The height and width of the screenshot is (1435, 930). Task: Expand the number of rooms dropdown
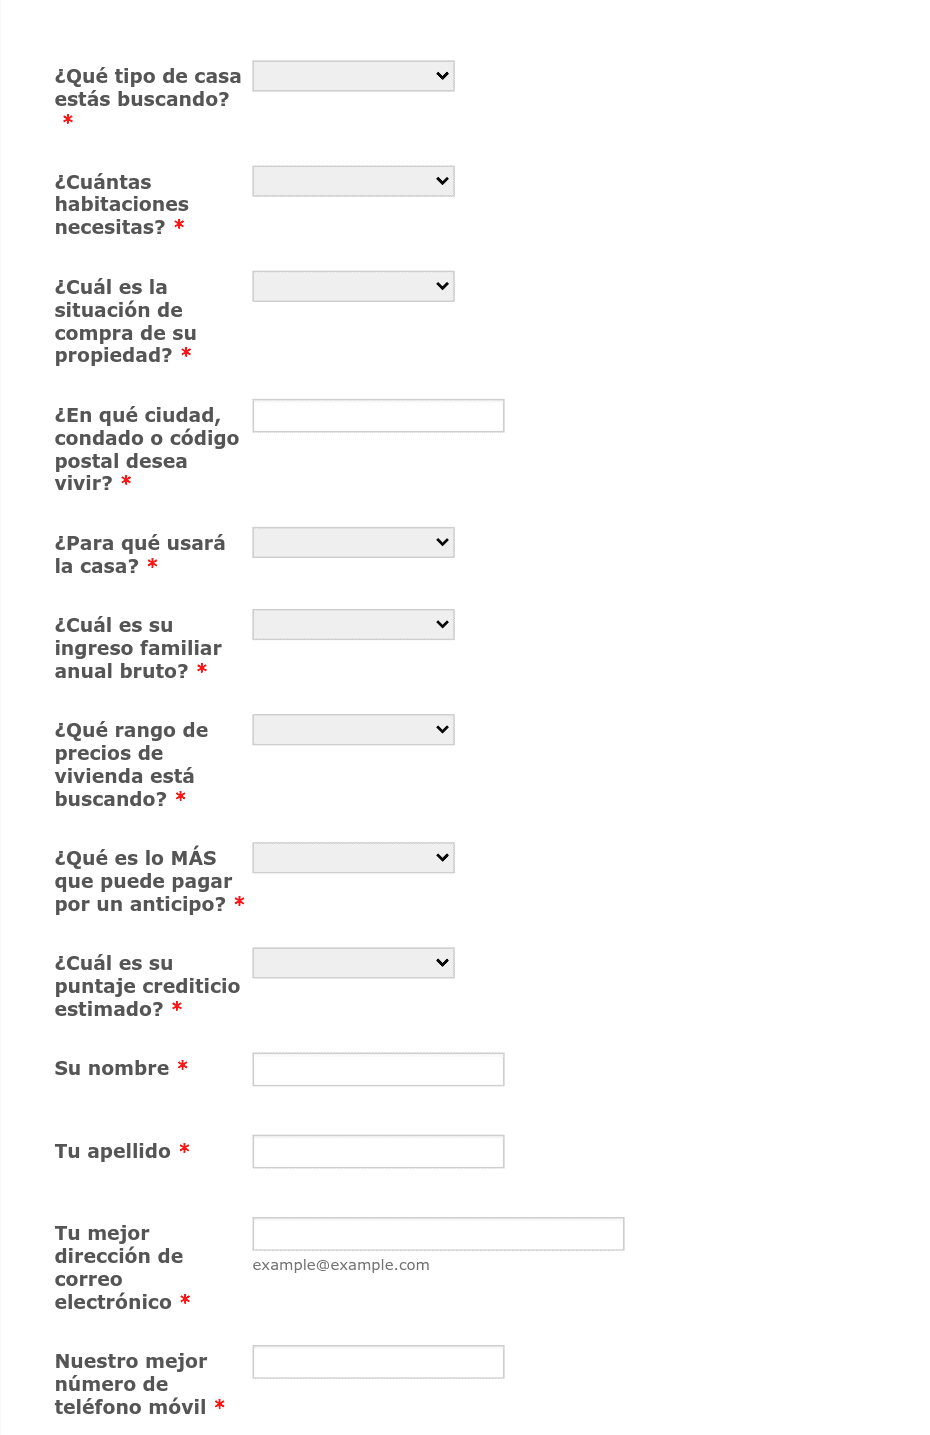353,181
